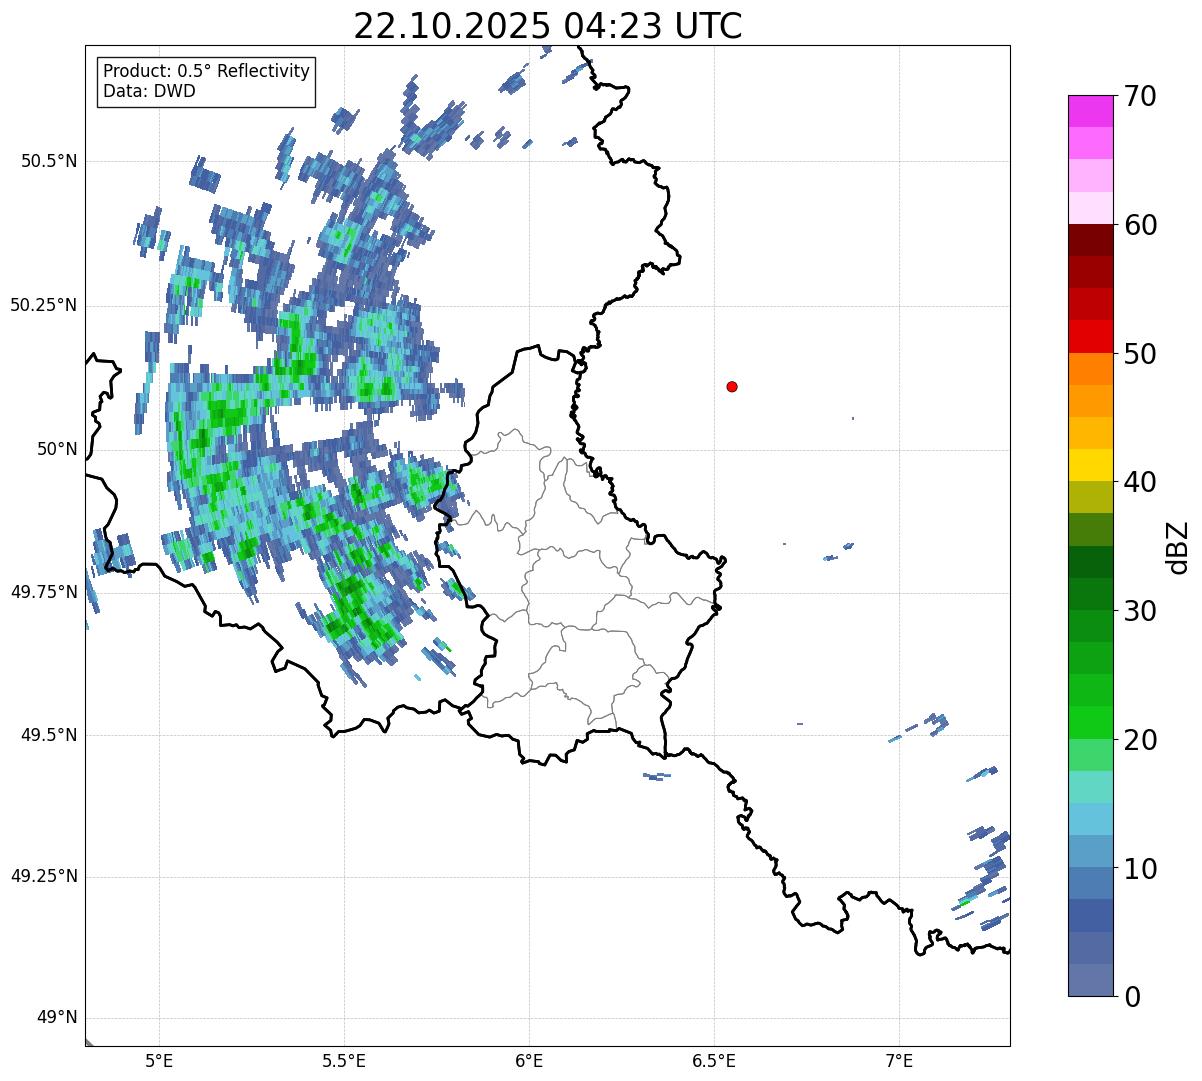Click the 49.5°N latitude label
This screenshot has width=1202, height=1081.
(49, 735)
